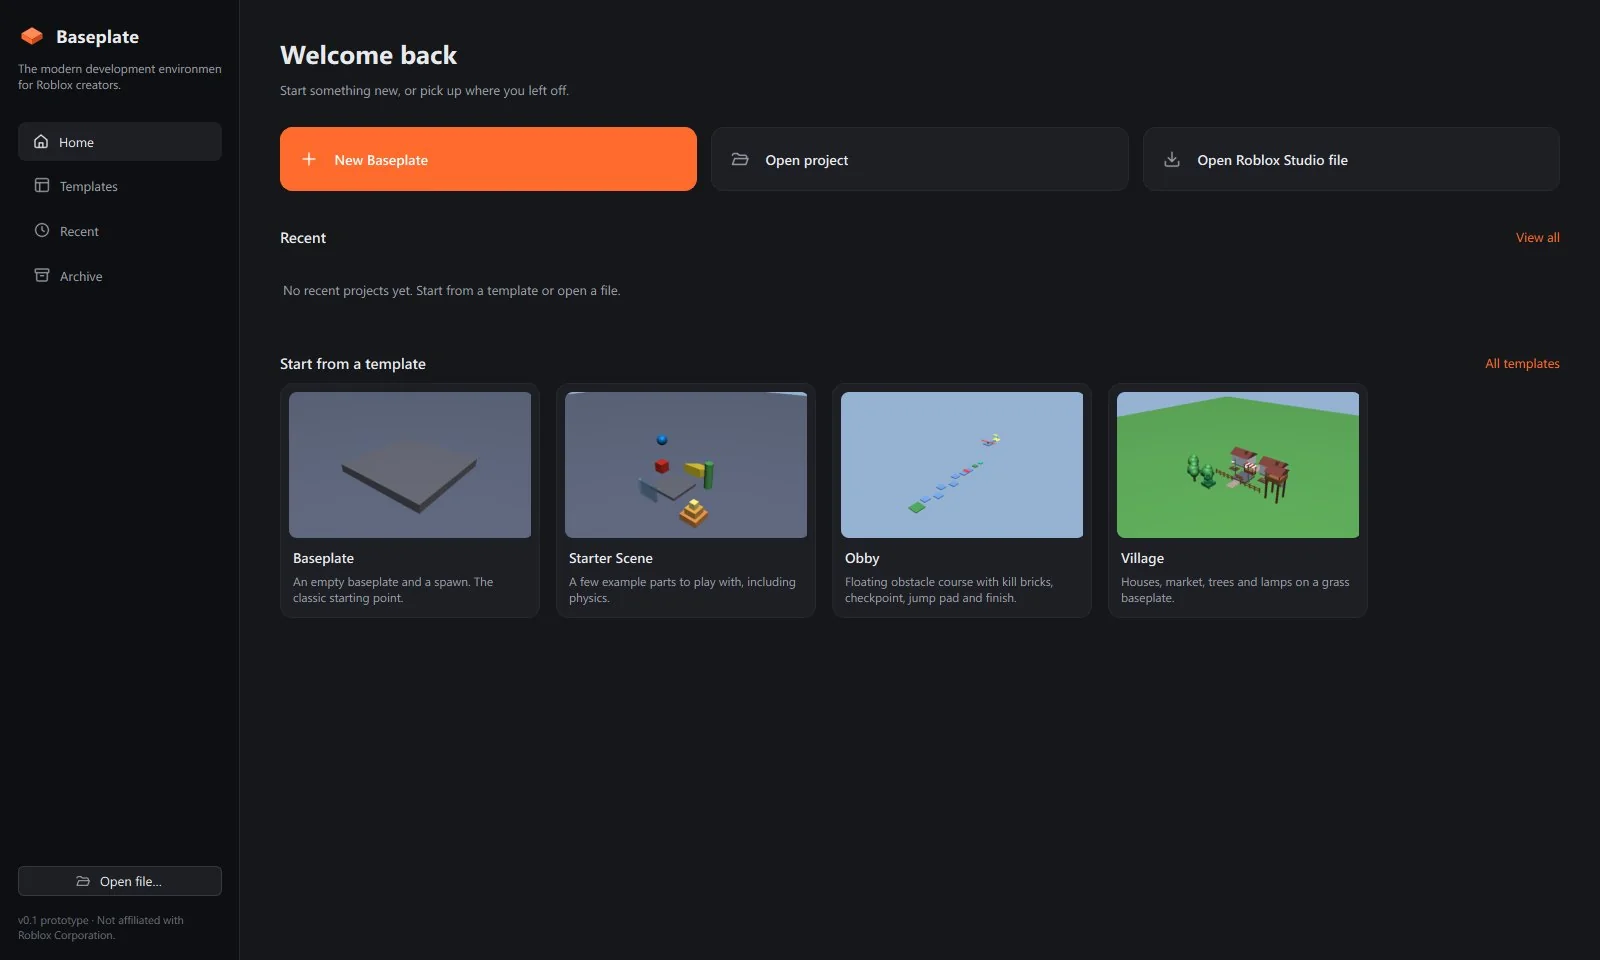Select the Starter Scene template thumbnail
Image resolution: width=1600 pixels, height=960 pixels.
(686, 465)
